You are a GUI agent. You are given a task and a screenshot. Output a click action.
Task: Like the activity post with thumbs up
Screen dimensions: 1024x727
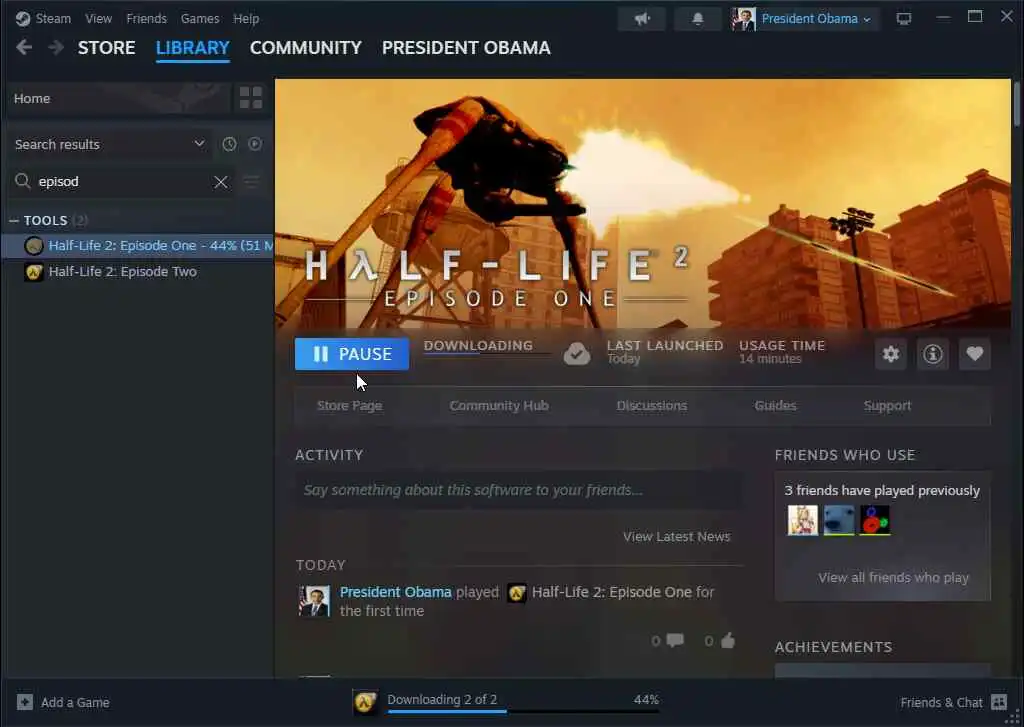(x=728, y=641)
